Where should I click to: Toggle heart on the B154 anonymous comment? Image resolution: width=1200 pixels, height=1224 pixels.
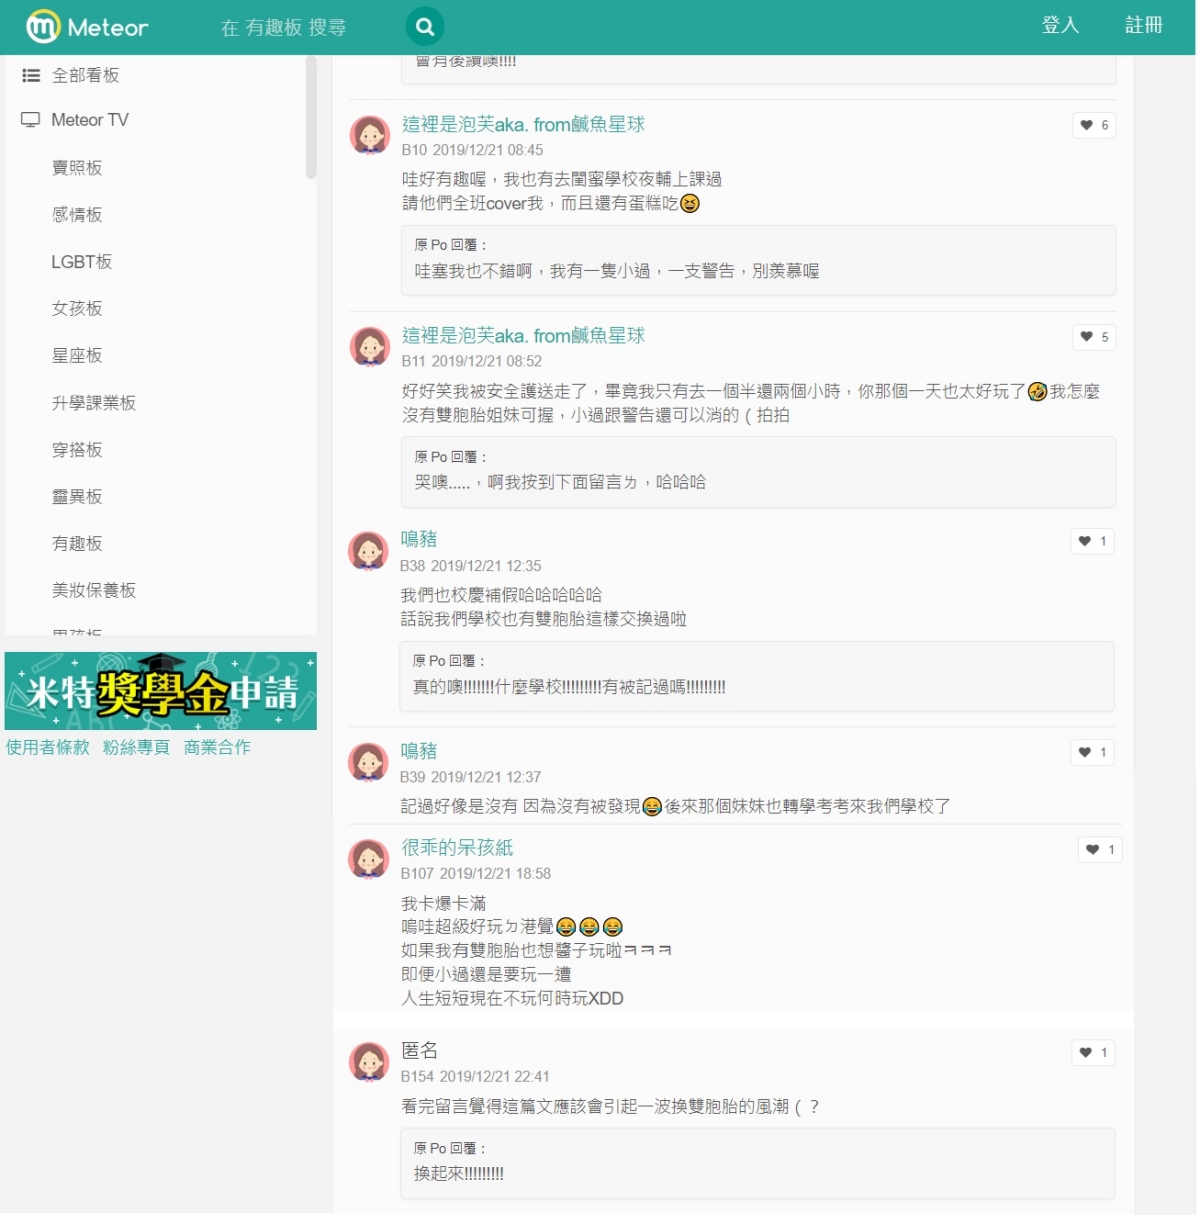[x=1093, y=1053]
